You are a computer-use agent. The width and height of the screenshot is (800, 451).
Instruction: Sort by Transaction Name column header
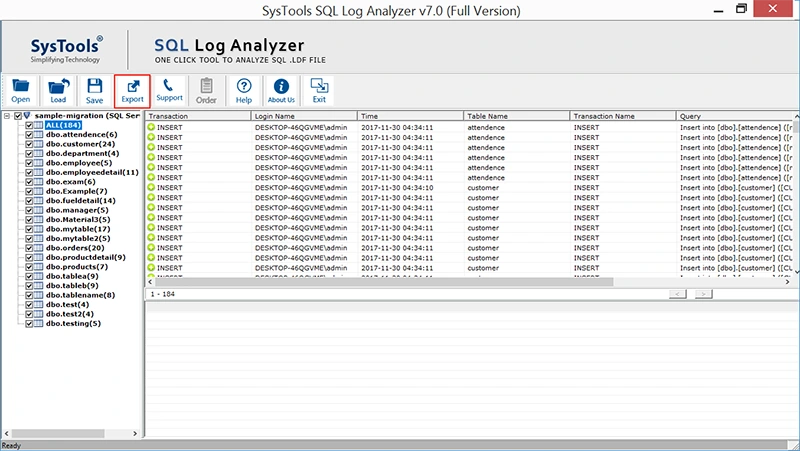click(x=622, y=116)
